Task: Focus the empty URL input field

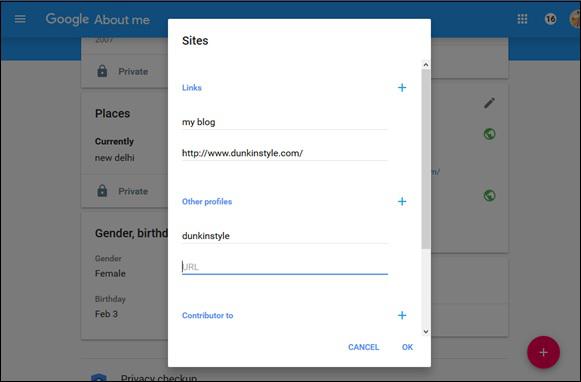Action: click(285, 267)
